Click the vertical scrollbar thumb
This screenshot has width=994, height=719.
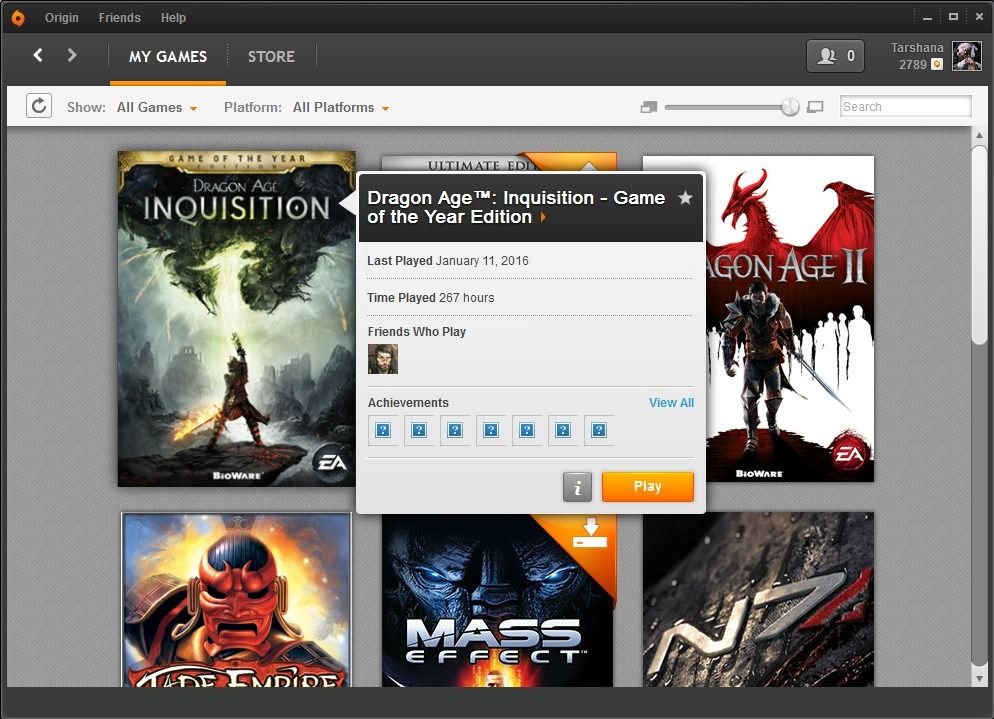(979, 244)
